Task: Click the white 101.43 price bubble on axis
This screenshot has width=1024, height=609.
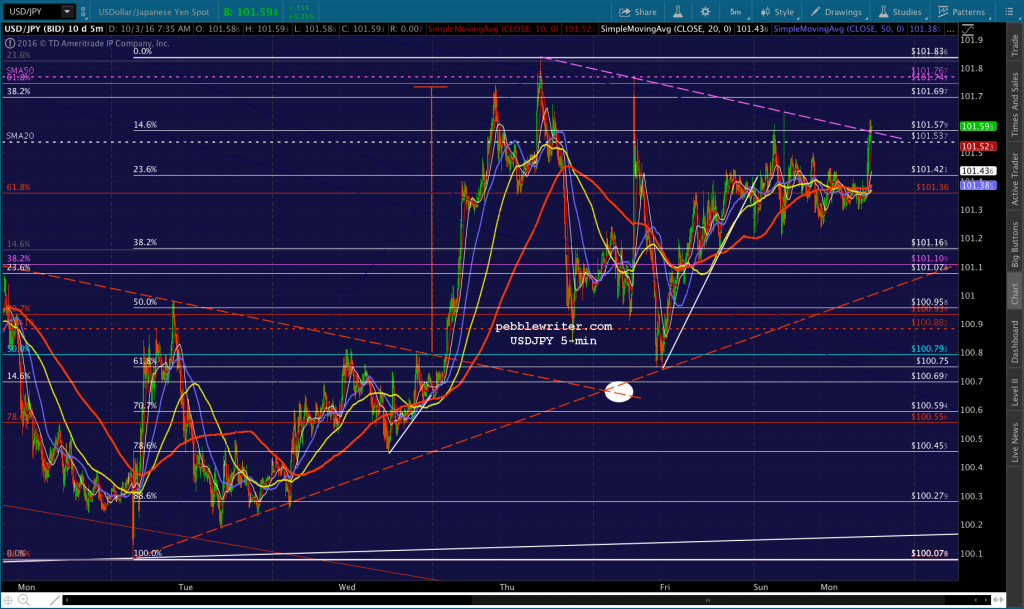Action: [x=978, y=170]
